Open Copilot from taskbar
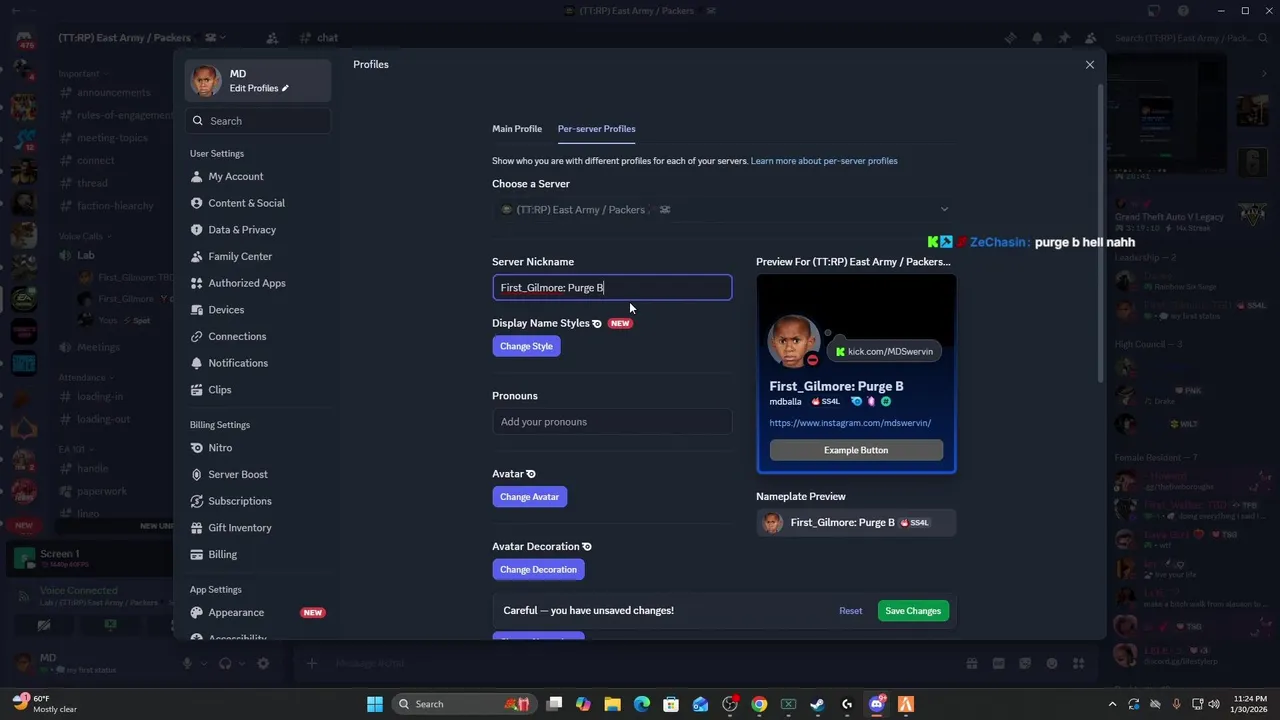The width and height of the screenshot is (1280, 720). pos(583,704)
